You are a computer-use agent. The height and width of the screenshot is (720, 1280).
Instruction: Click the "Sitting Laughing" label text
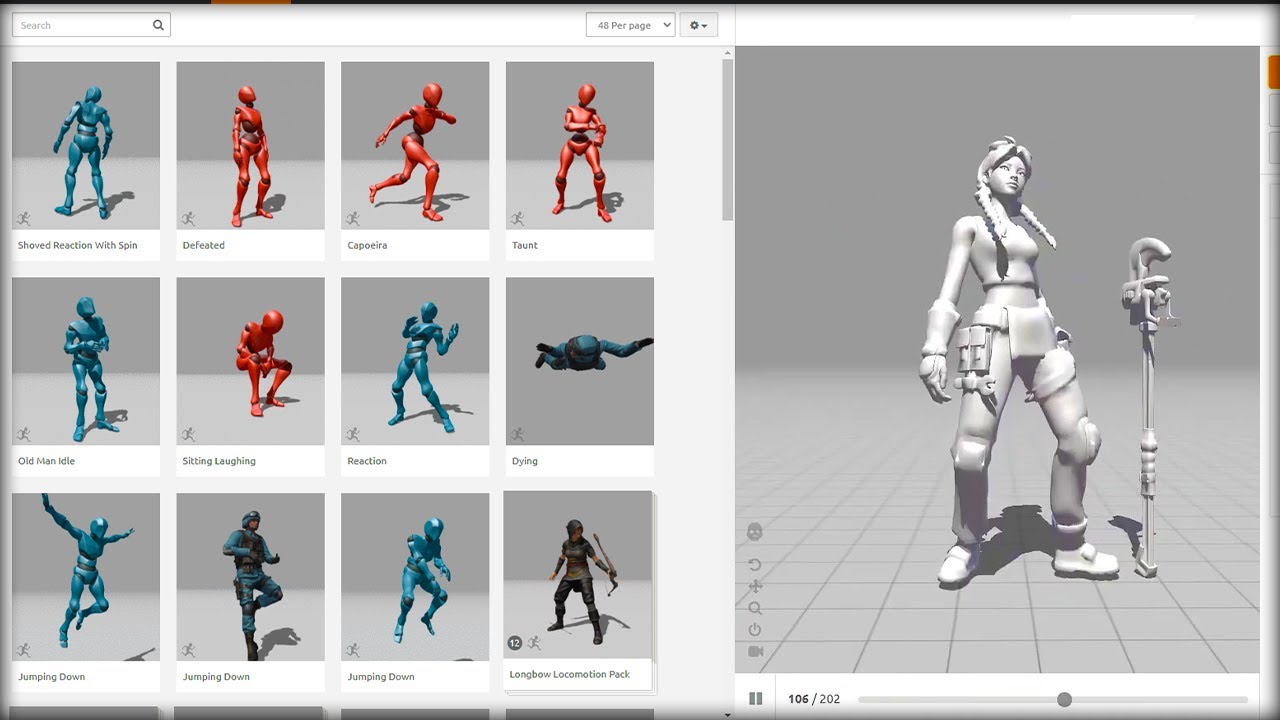click(x=219, y=461)
